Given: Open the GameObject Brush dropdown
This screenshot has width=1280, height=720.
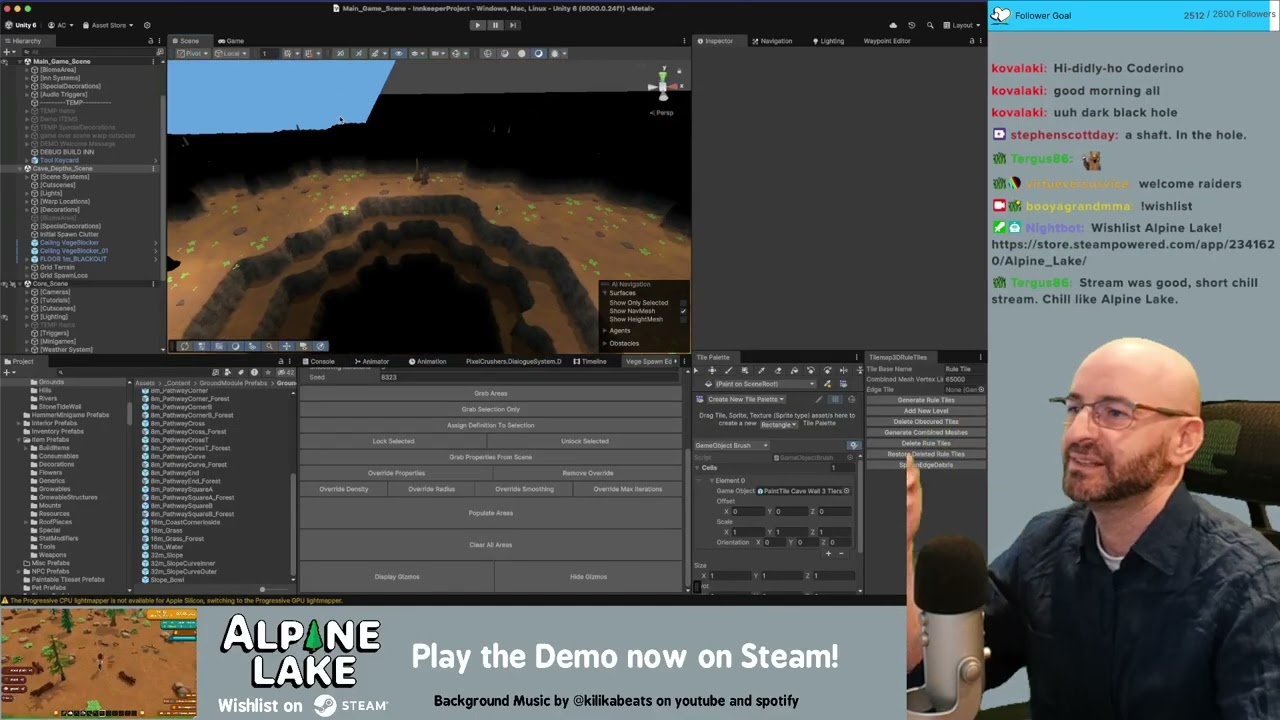Looking at the screenshot, I should (732, 446).
